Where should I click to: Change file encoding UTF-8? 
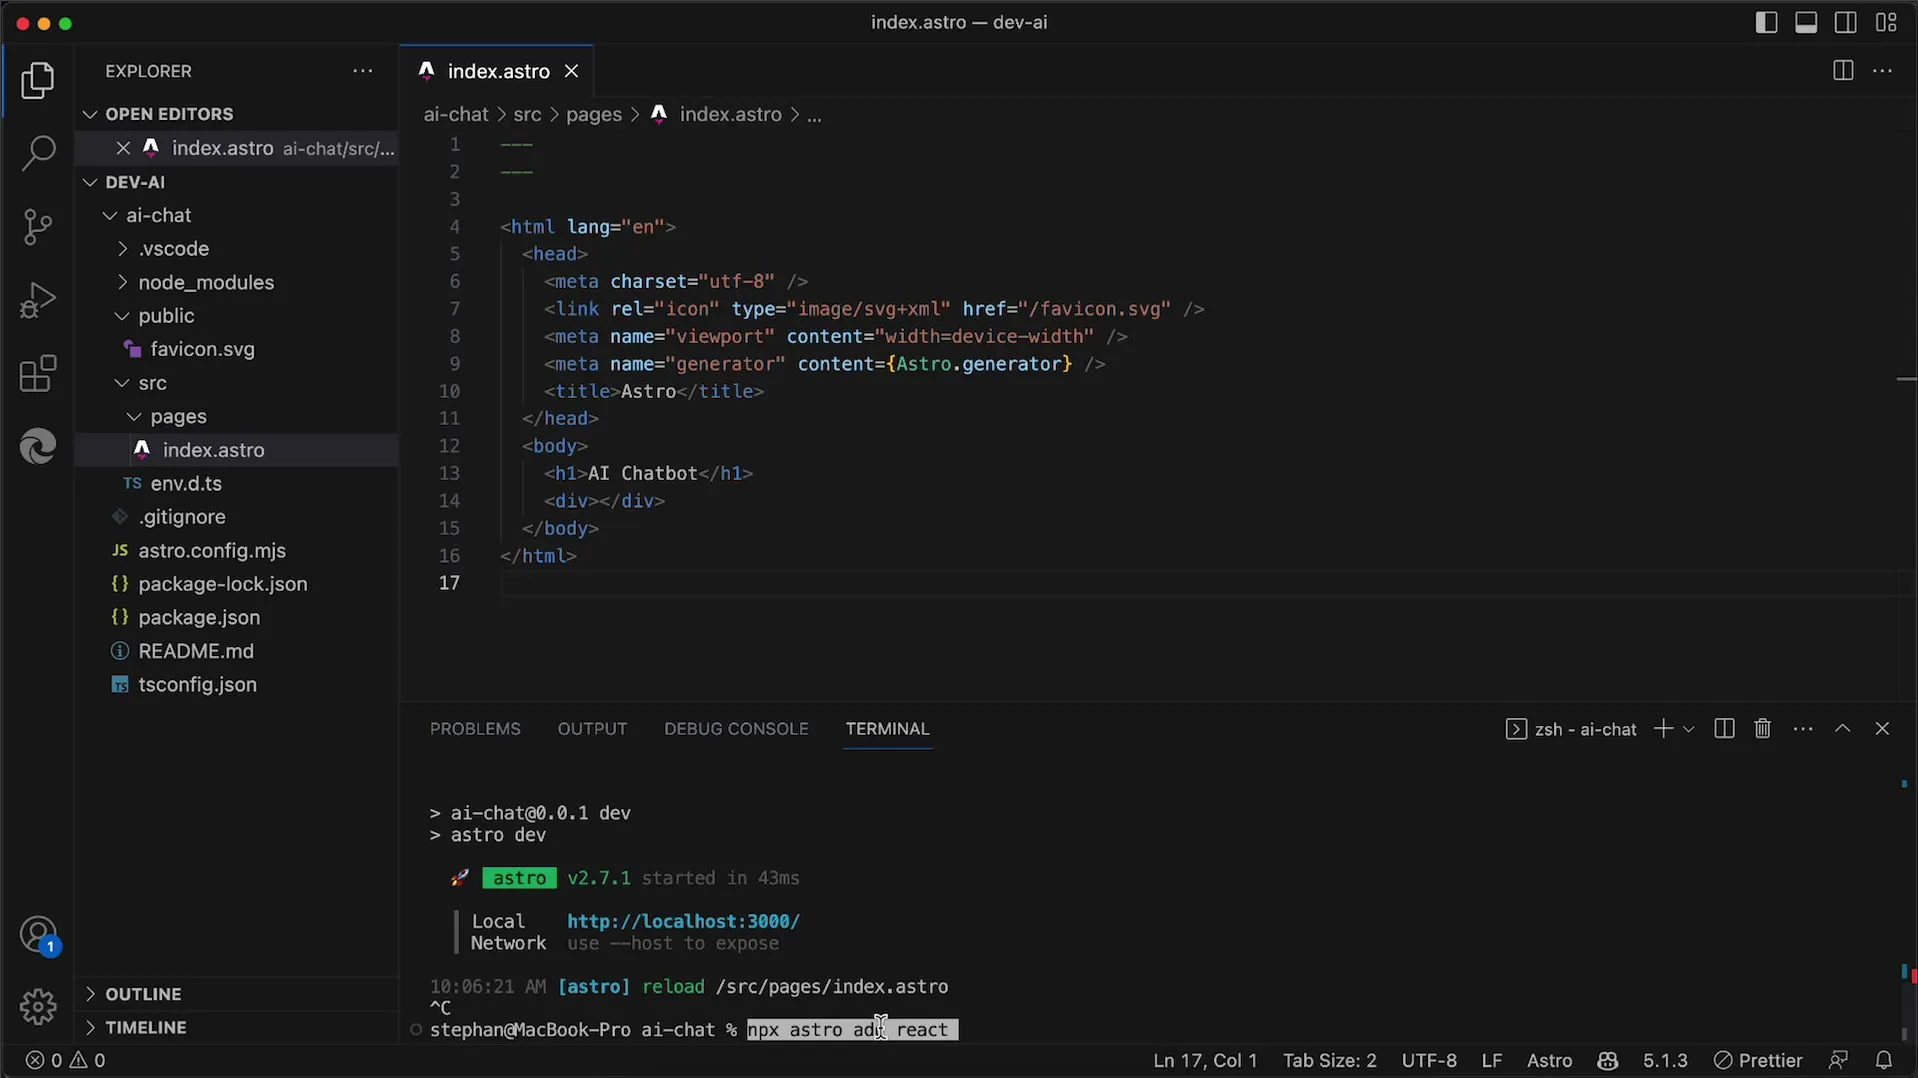click(x=1428, y=1061)
